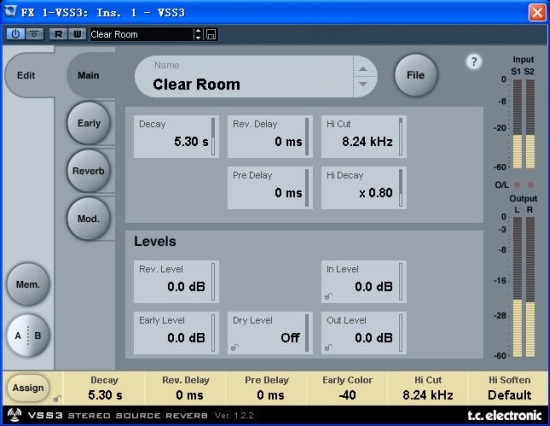The image size is (550, 426).
Task: Open the question mark help icon
Action: (x=474, y=62)
